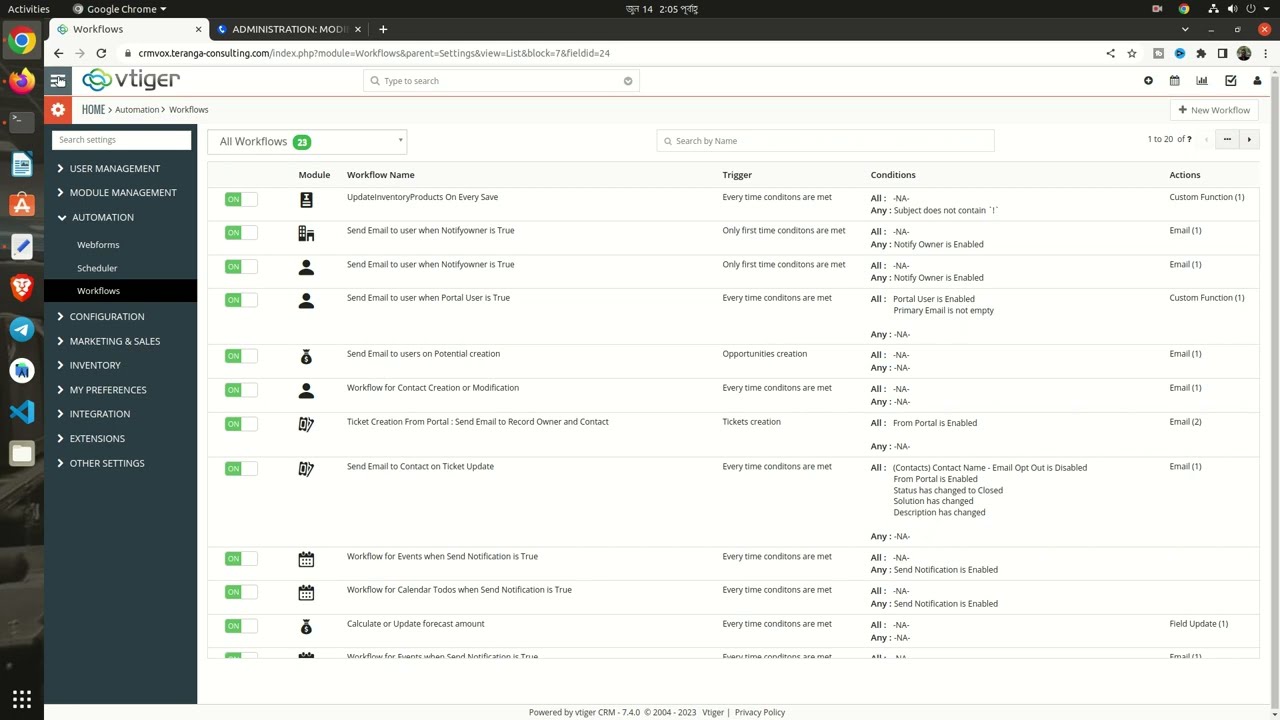Click the money bag icon for forecast amount row
Screen dimensions: 1280x720
[x=306, y=627]
